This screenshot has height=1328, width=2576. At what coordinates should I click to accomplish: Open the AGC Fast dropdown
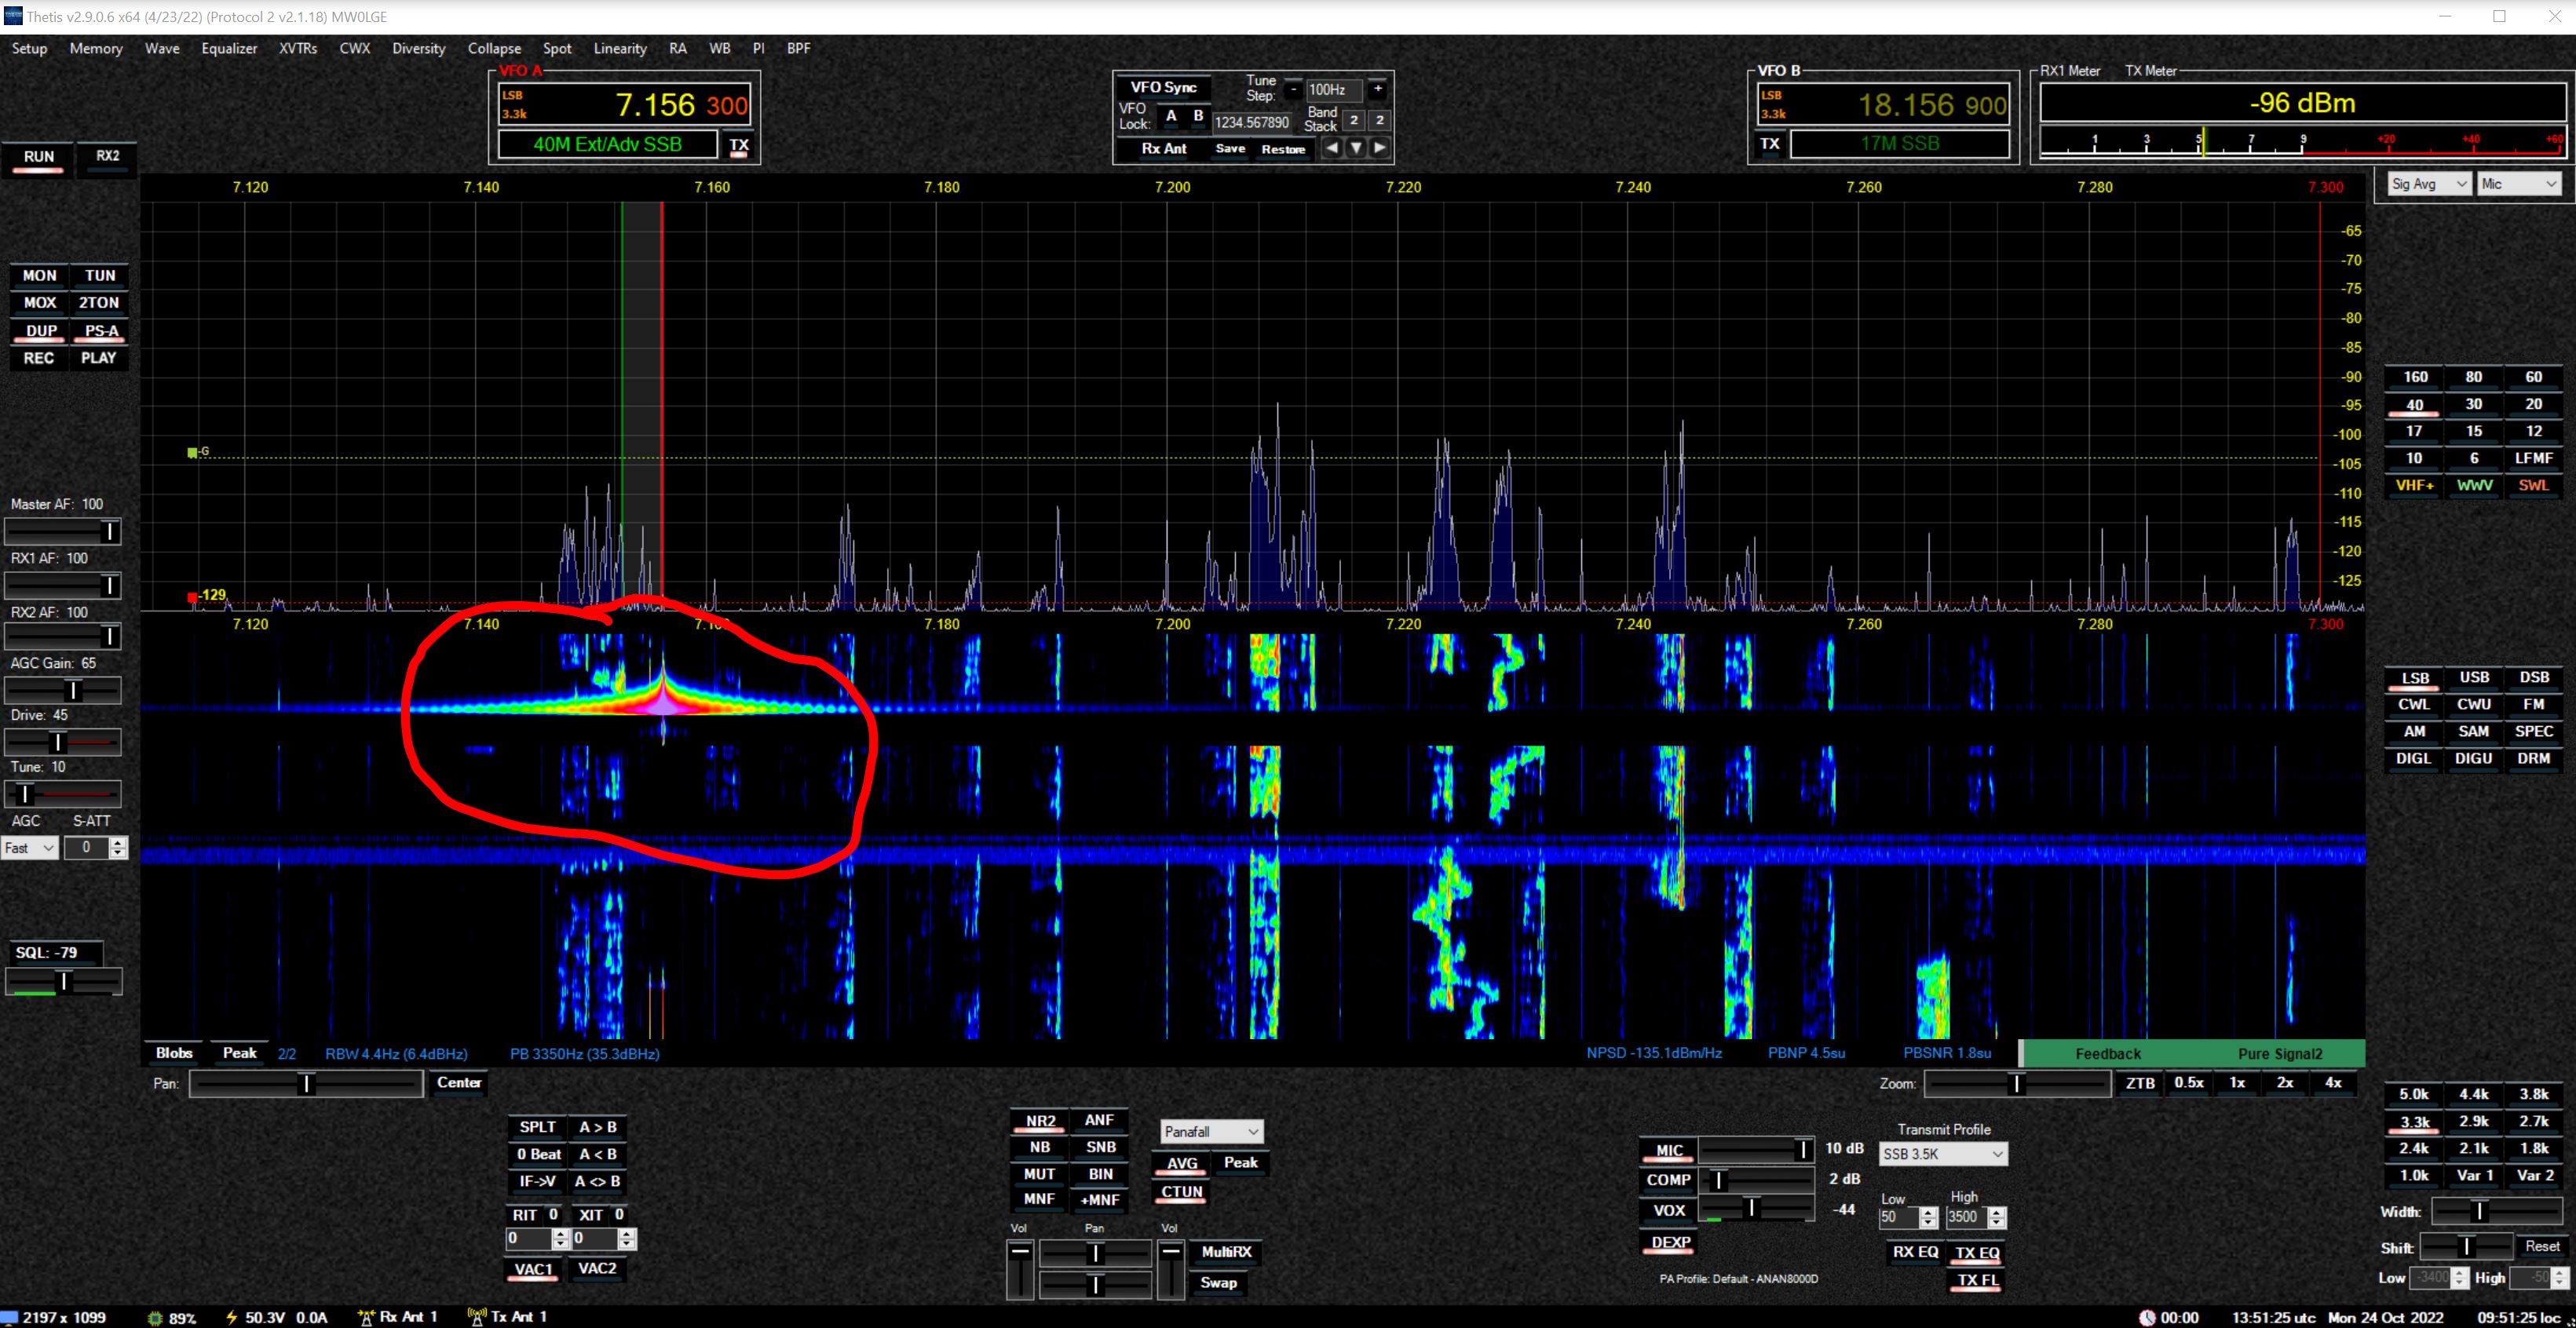pyautogui.click(x=30, y=848)
